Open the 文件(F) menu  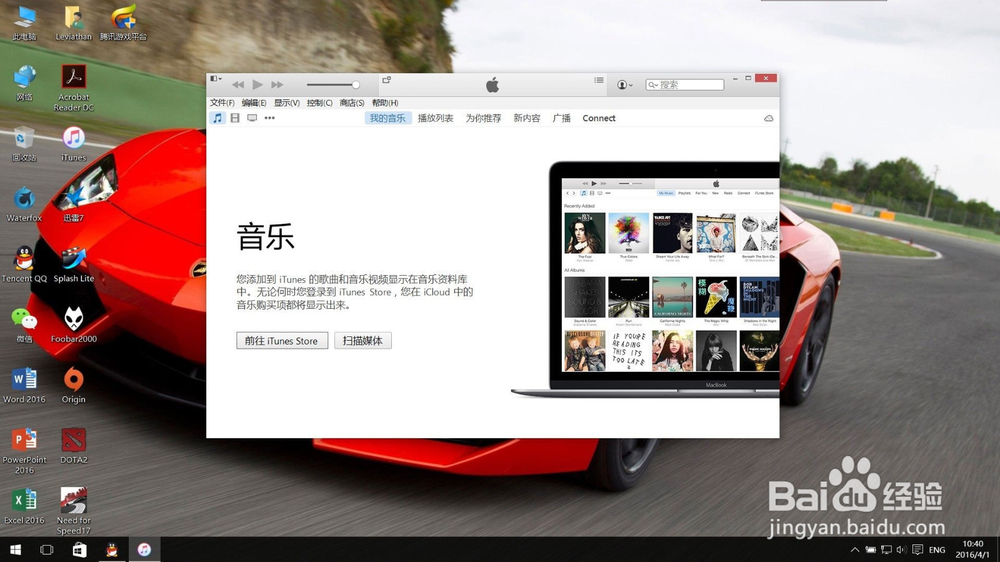(222, 103)
